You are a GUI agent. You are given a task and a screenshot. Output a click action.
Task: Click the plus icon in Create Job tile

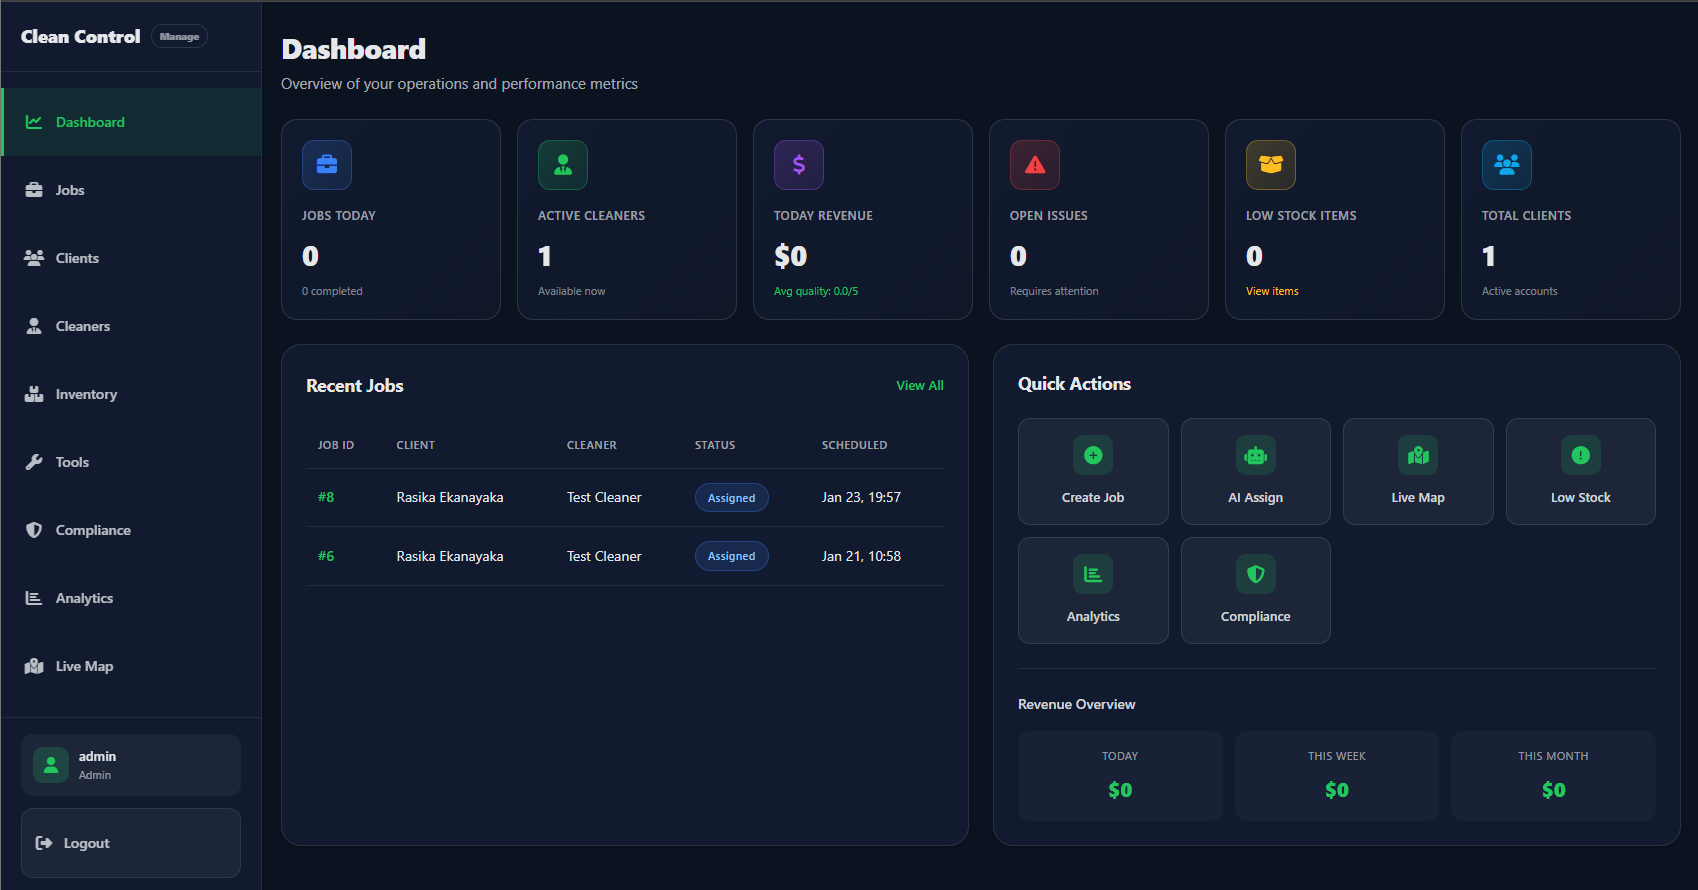point(1093,455)
